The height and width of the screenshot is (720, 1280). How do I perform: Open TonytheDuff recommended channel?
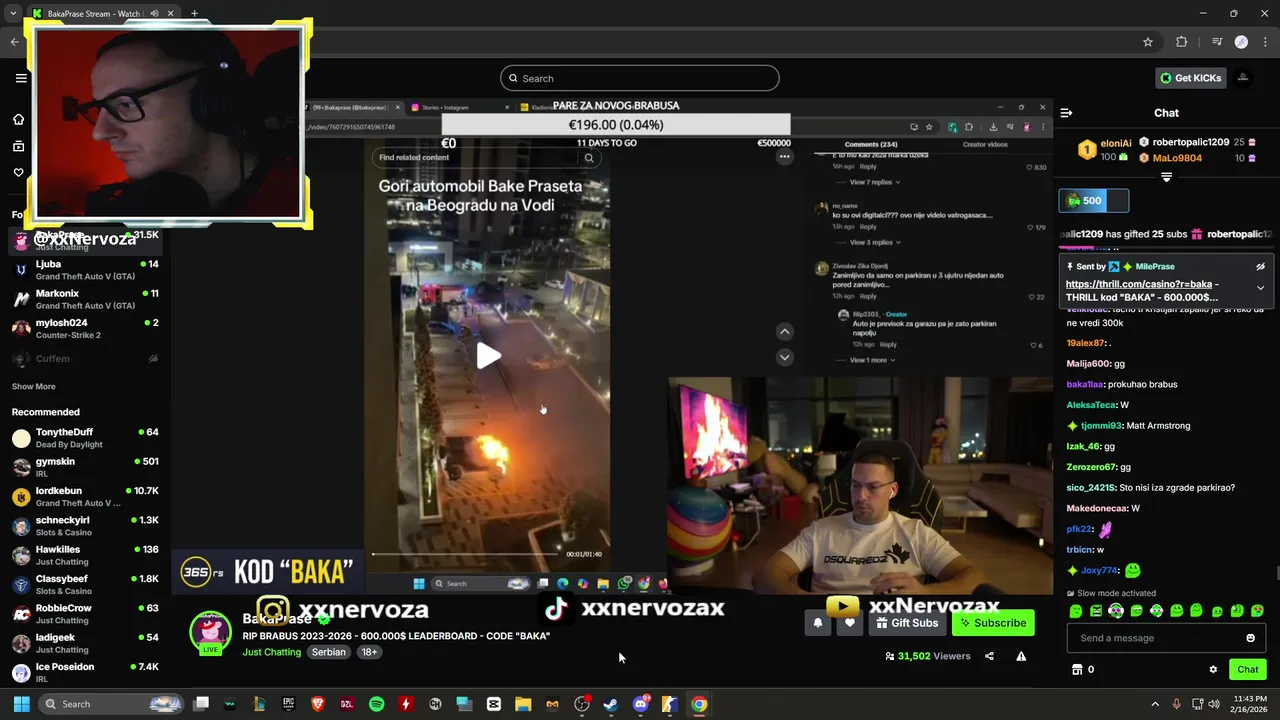(85, 438)
